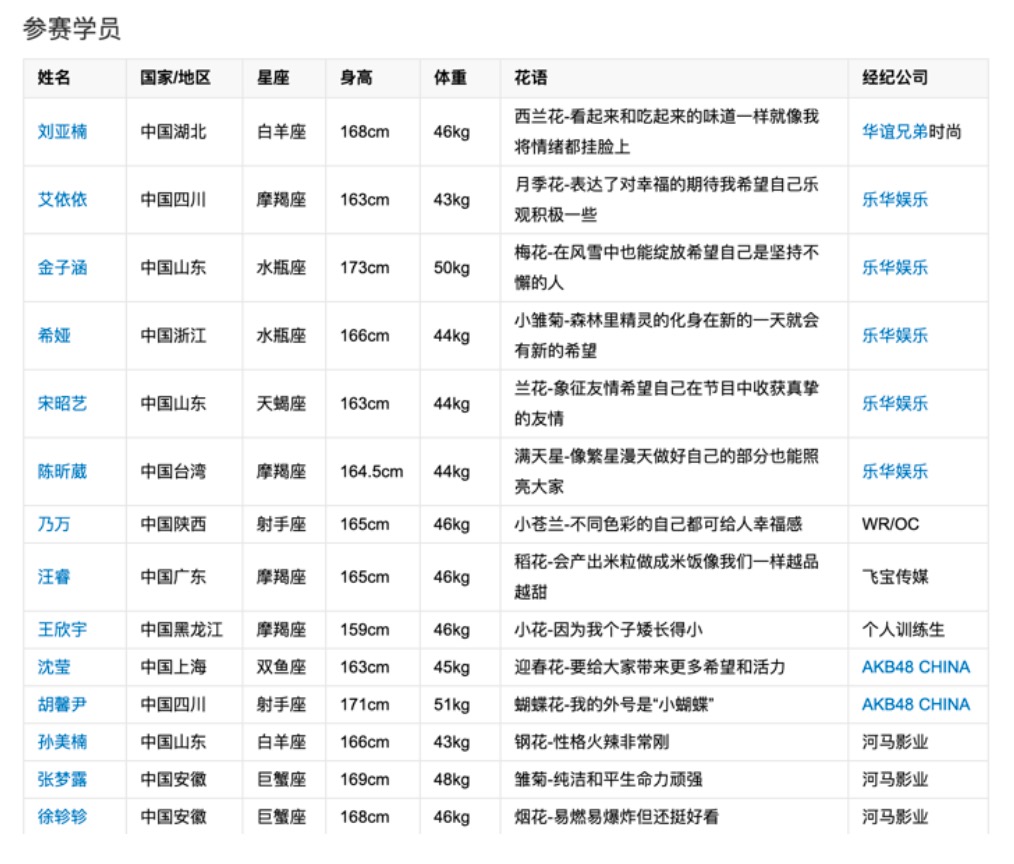Click the 金子涵 name link
The image size is (1014, 864).
62,268
